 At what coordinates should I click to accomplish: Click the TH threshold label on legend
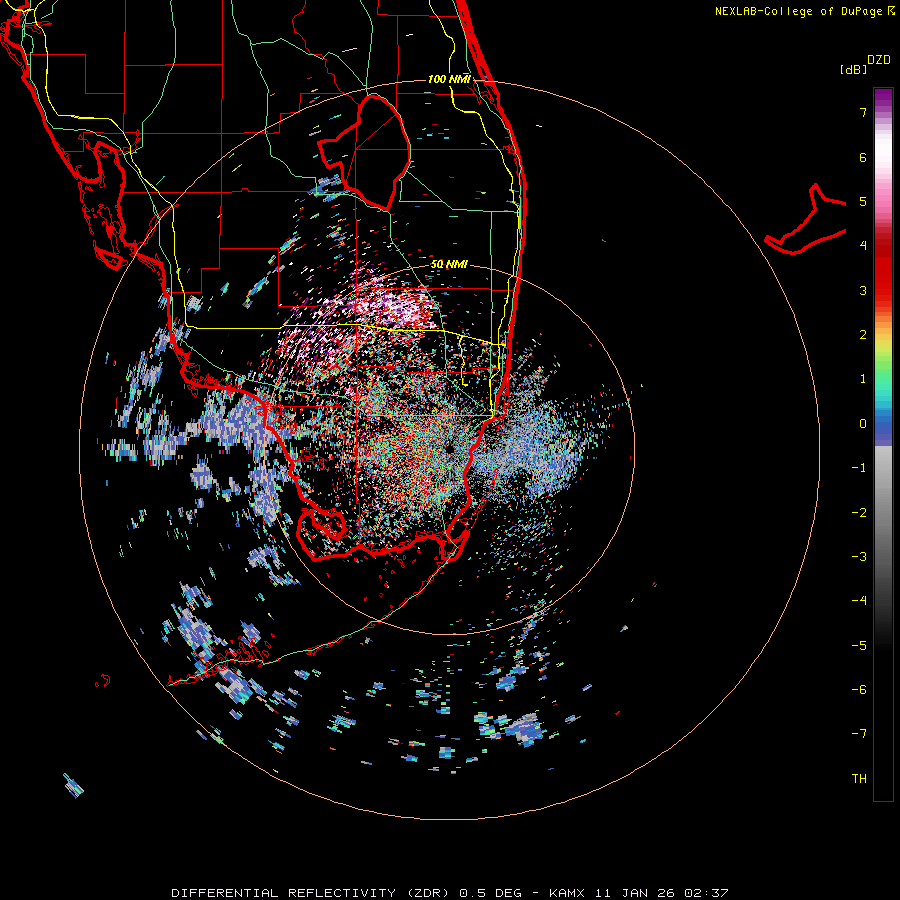859,779
